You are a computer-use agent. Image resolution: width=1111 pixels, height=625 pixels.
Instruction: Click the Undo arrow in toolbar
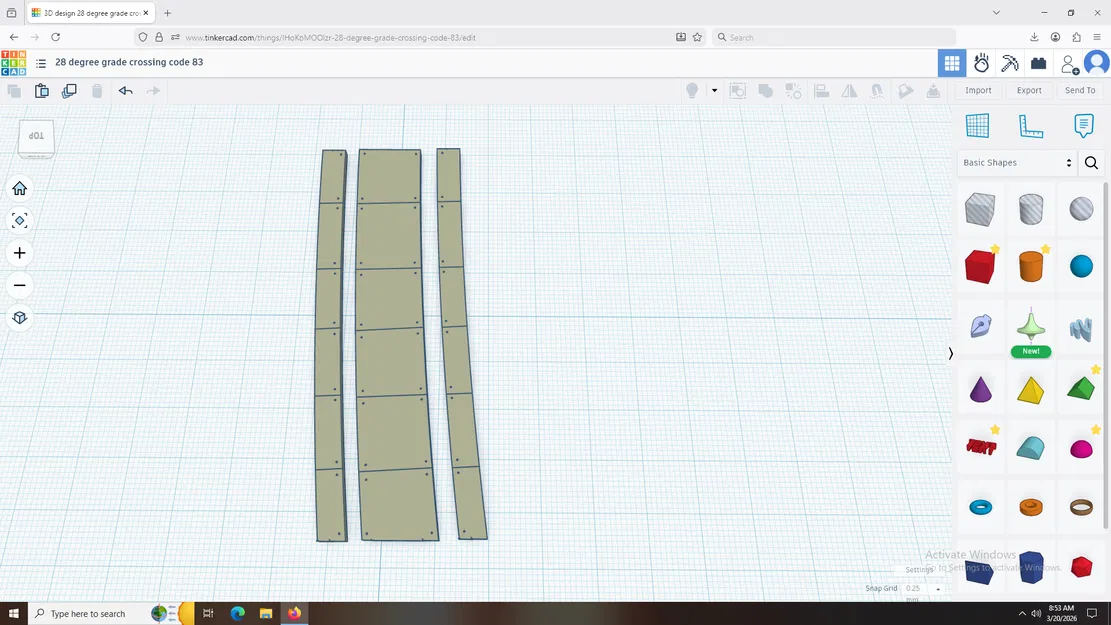coord(125,91)
